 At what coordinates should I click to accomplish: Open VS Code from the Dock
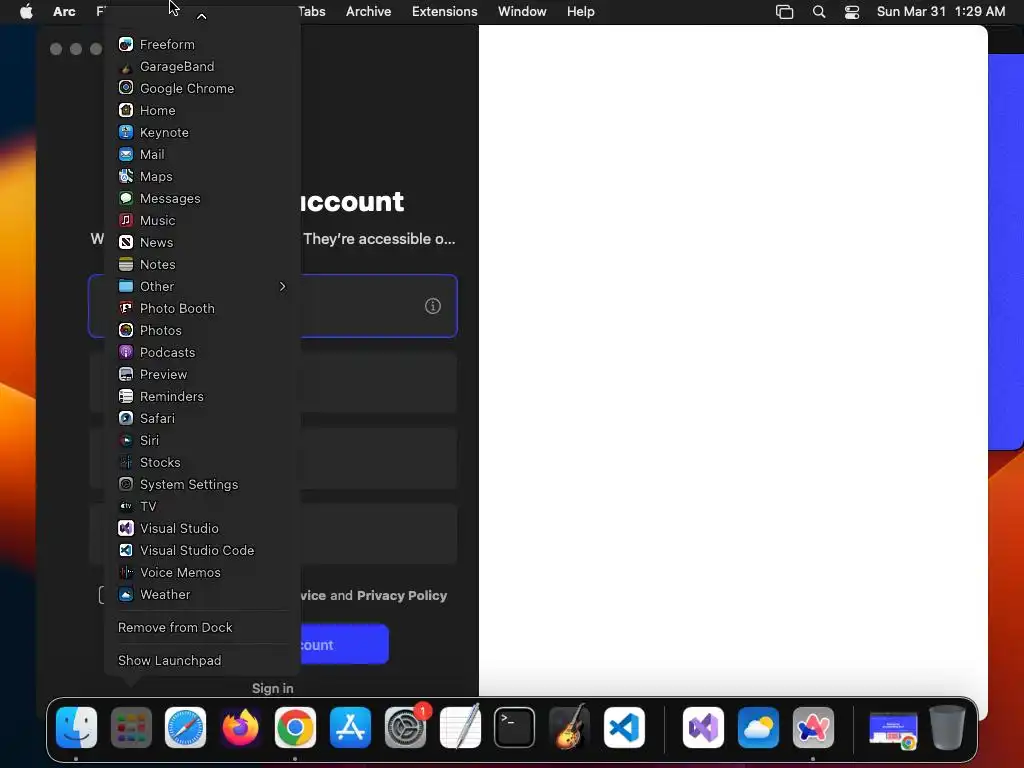click(x=624, y=727)
